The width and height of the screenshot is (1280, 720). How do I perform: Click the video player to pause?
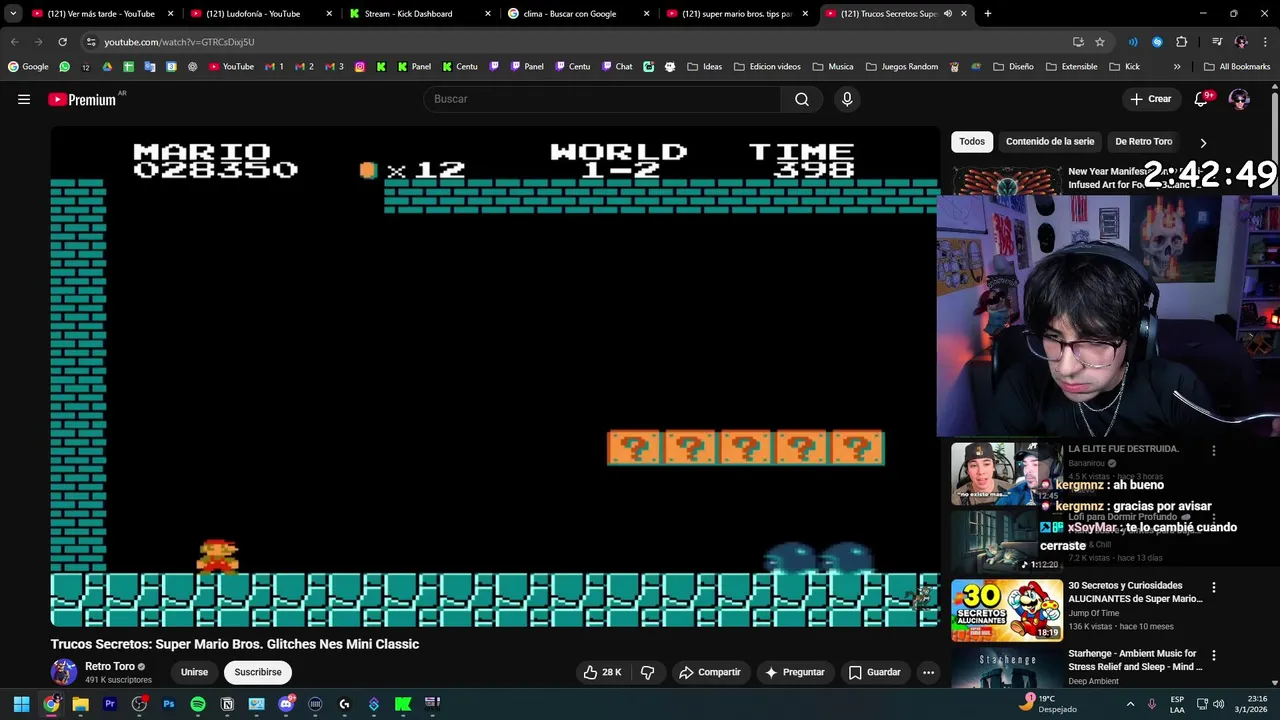pos(495,378)
